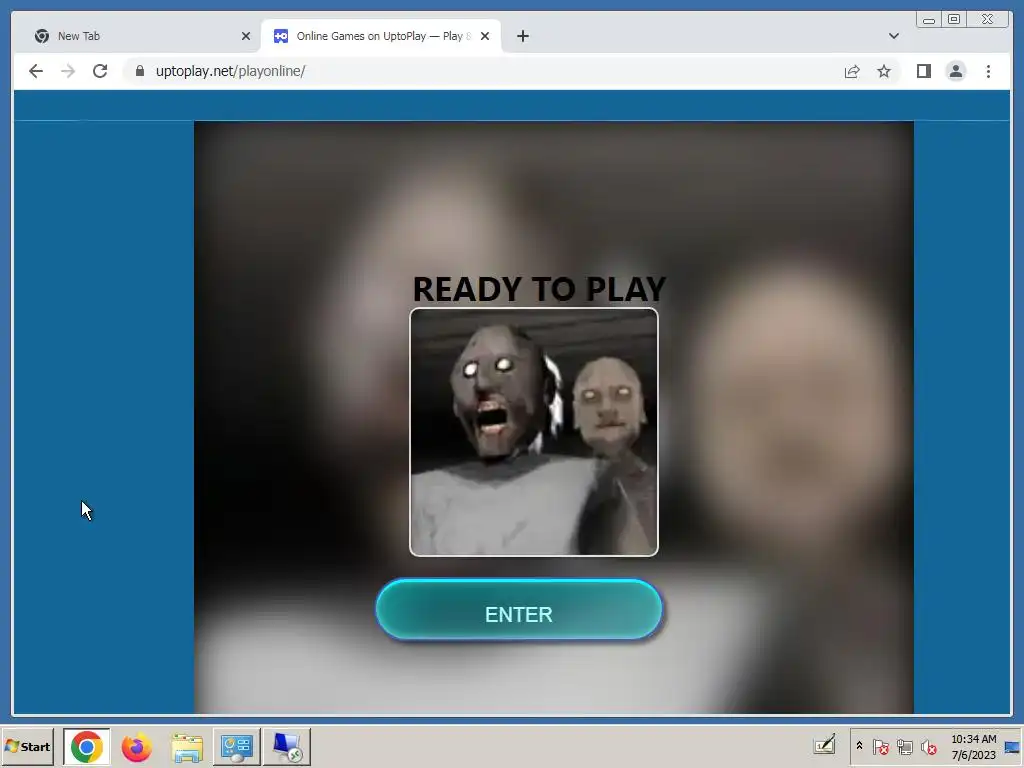Share this page using share icon
Image resolution: width=1024 pixels, height=768 pixels.
coord(852,71)
